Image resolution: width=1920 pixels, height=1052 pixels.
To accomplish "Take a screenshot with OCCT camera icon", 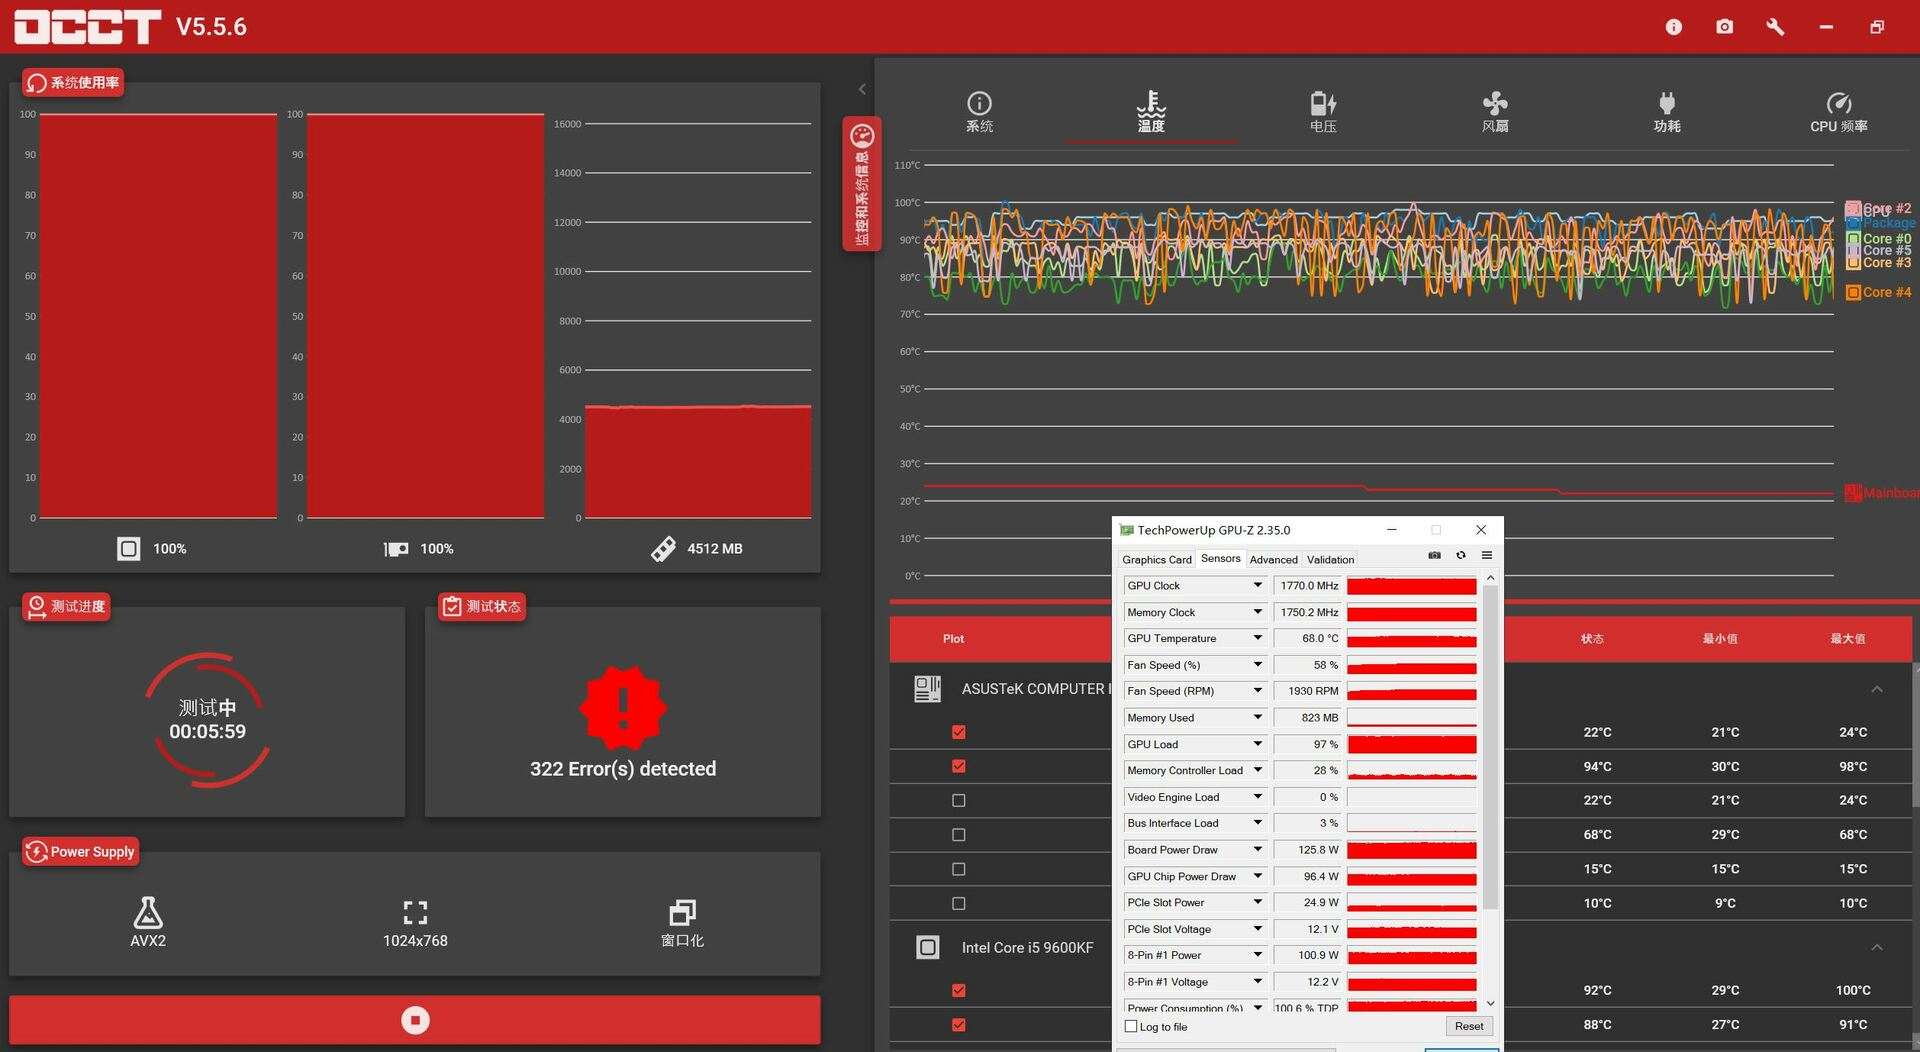I will coord(1725,27).
